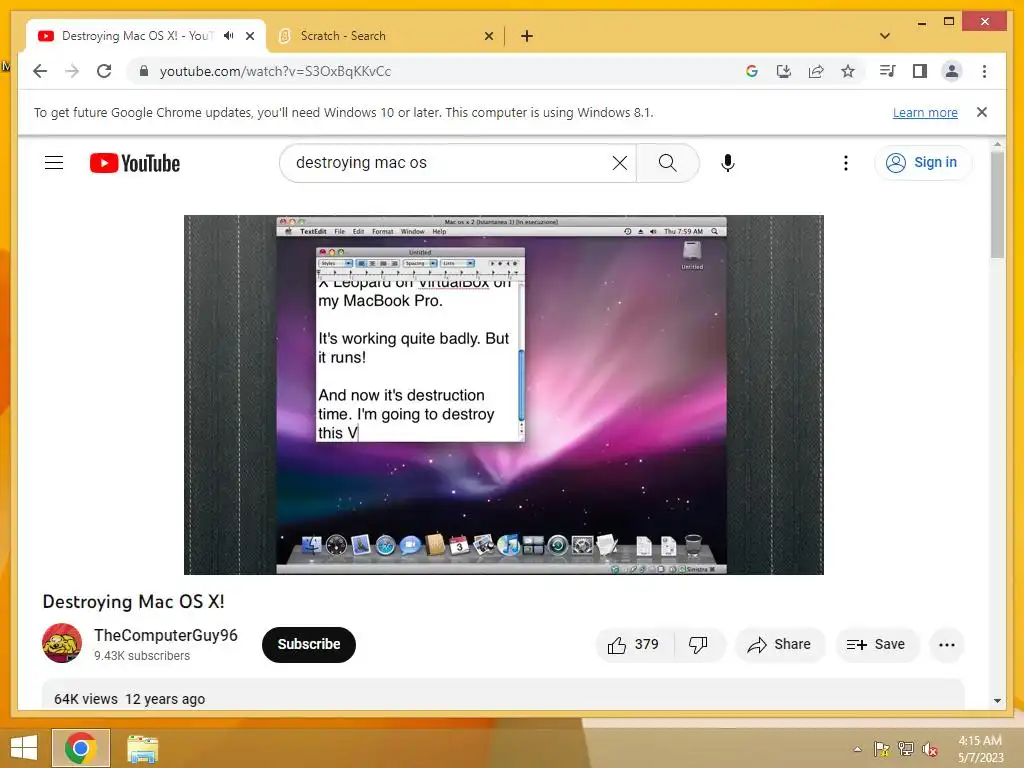Click the page vertical scrollbar thumb
The width and height of the screenshot is (1024, 768).
pyautogui.click(x=997, y=206)
